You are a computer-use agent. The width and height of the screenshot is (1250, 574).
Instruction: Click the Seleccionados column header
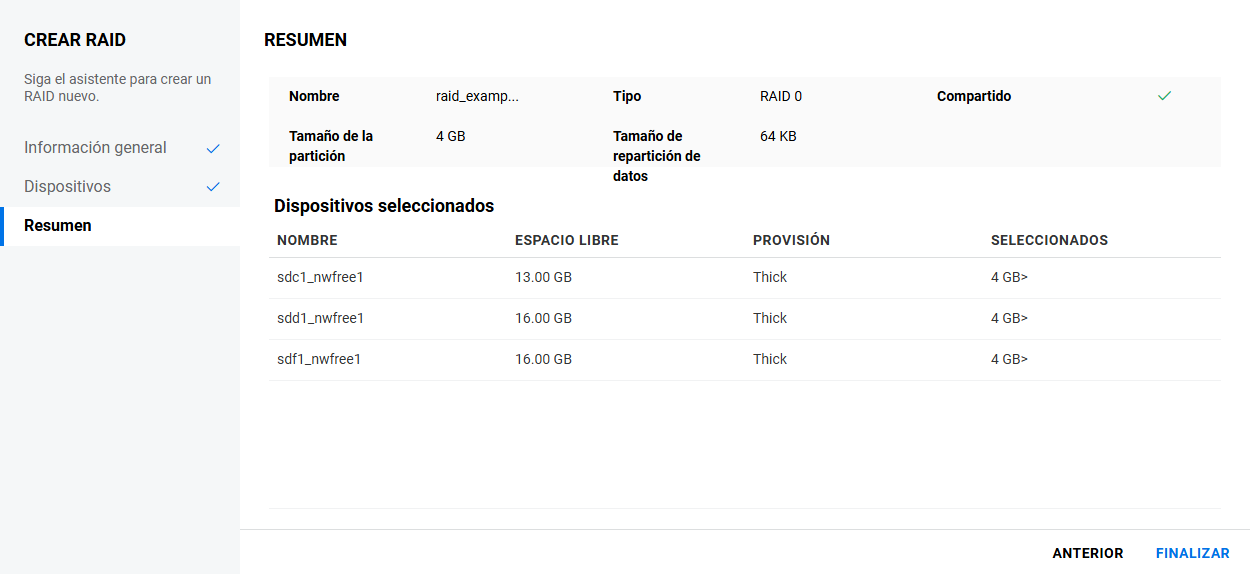point(1049,241)
